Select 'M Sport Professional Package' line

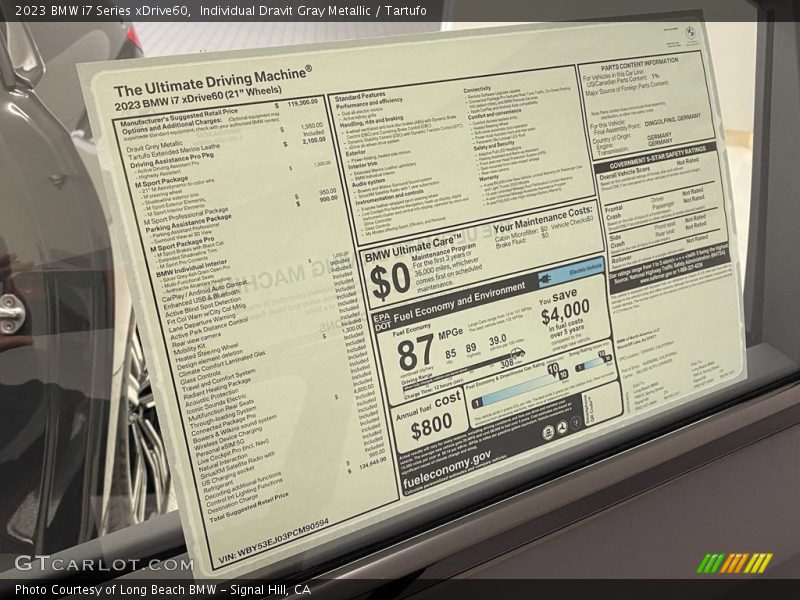[186, 216]
